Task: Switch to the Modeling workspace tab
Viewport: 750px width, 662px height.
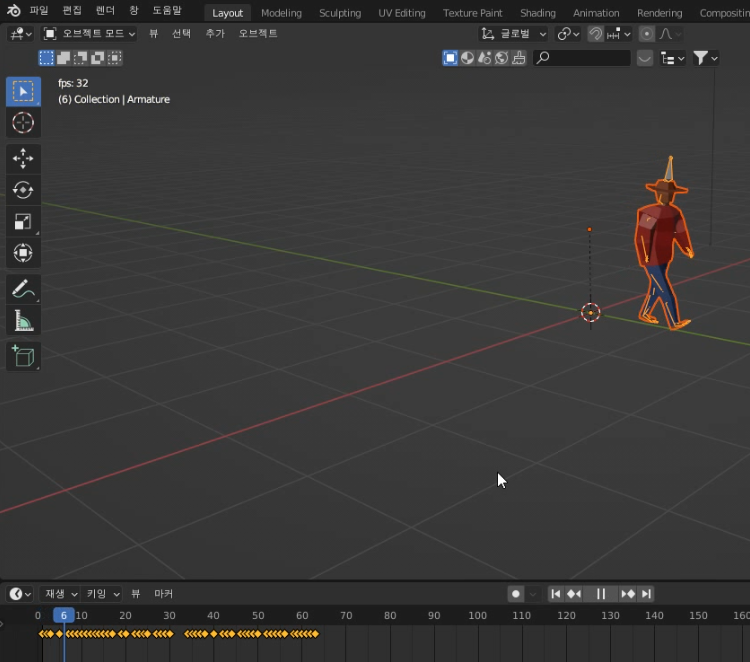Action: coord(281,13)
